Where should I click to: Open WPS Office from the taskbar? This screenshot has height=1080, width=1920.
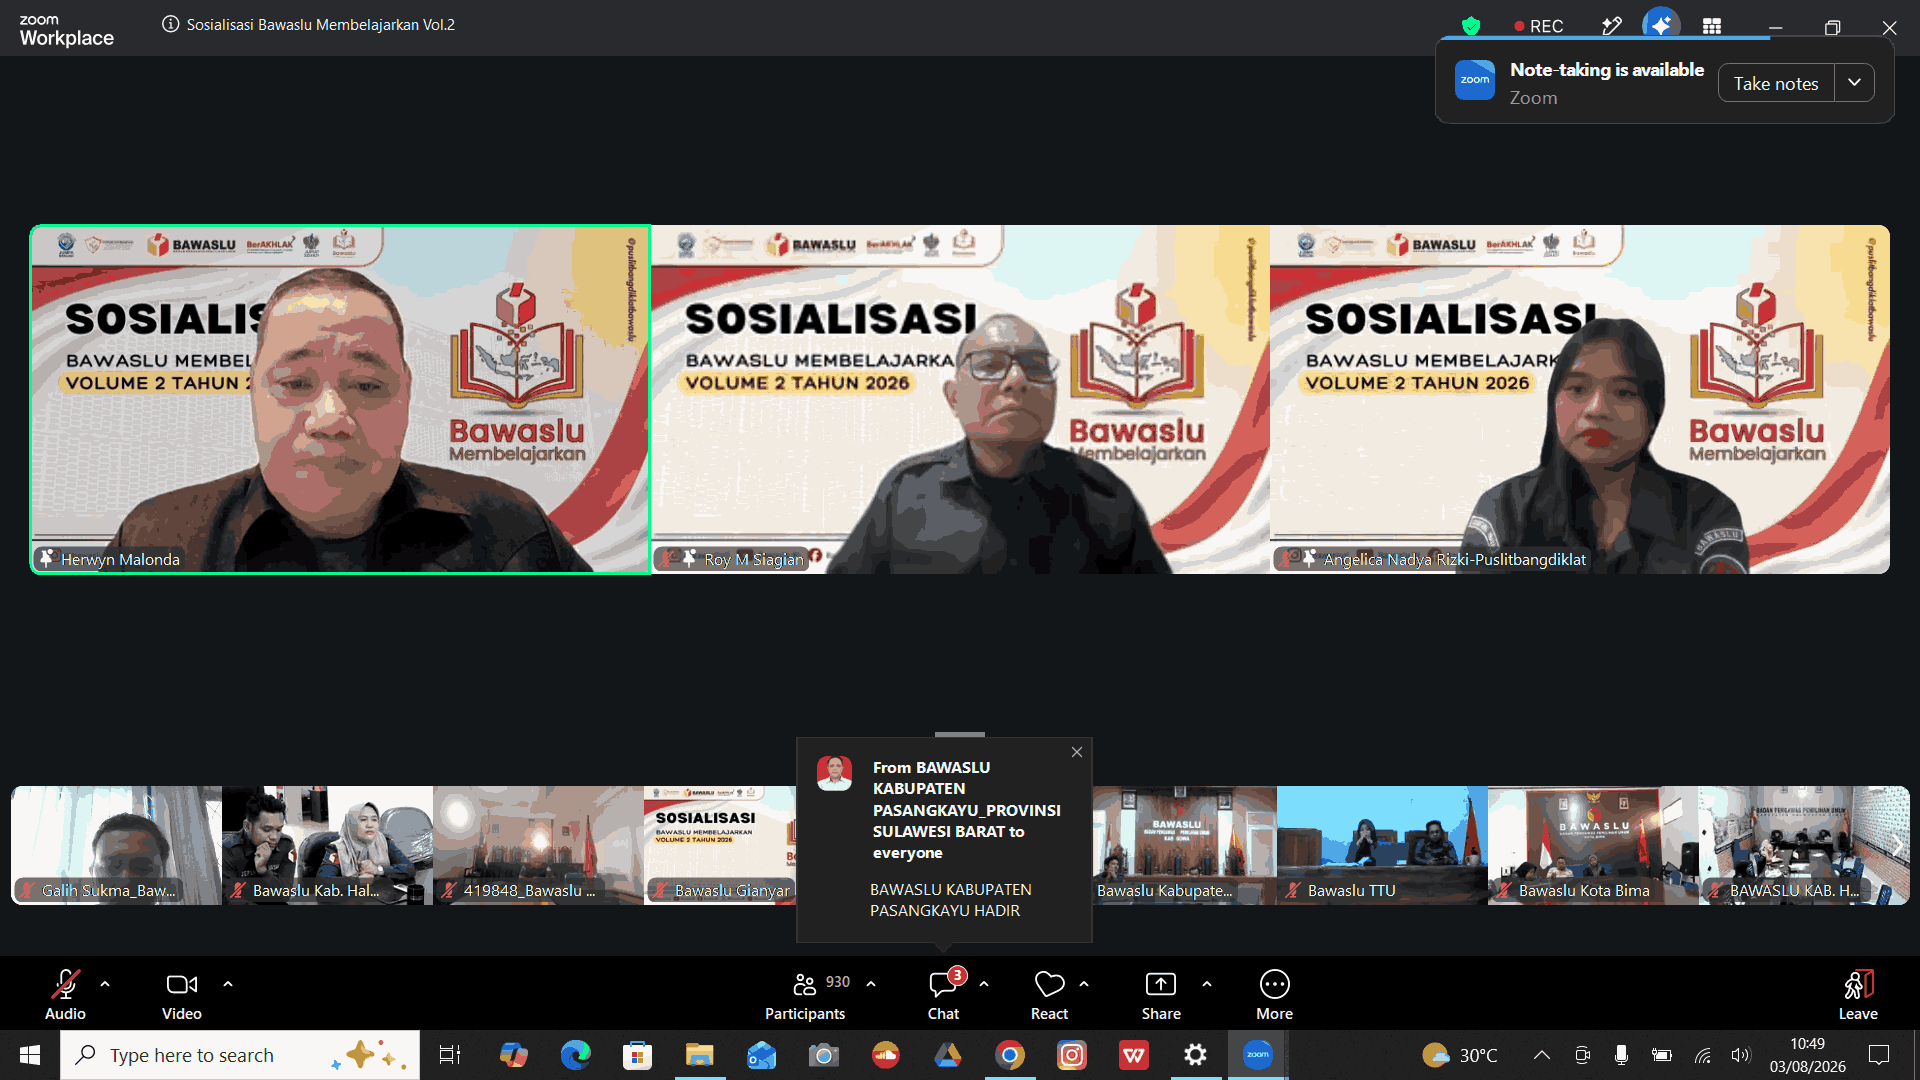point(1133,1055)
